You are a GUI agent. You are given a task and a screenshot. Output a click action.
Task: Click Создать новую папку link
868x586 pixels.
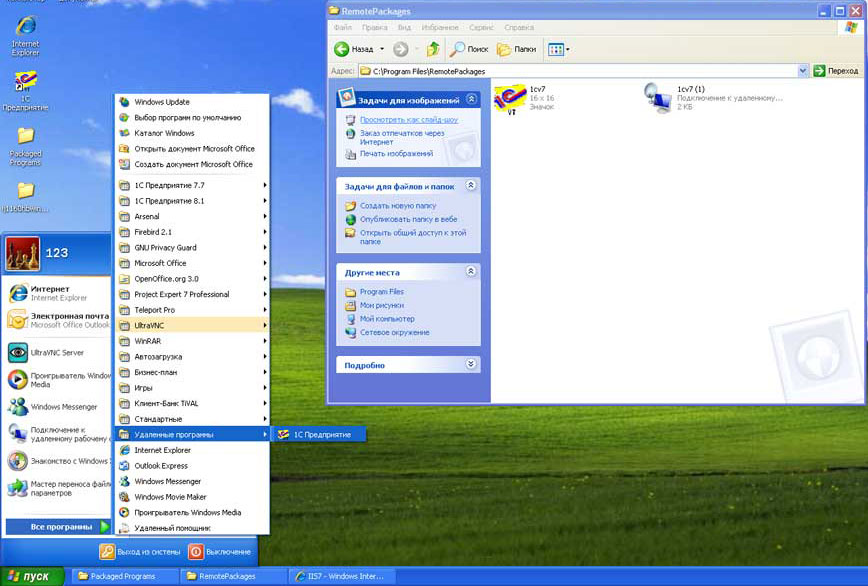398,206
